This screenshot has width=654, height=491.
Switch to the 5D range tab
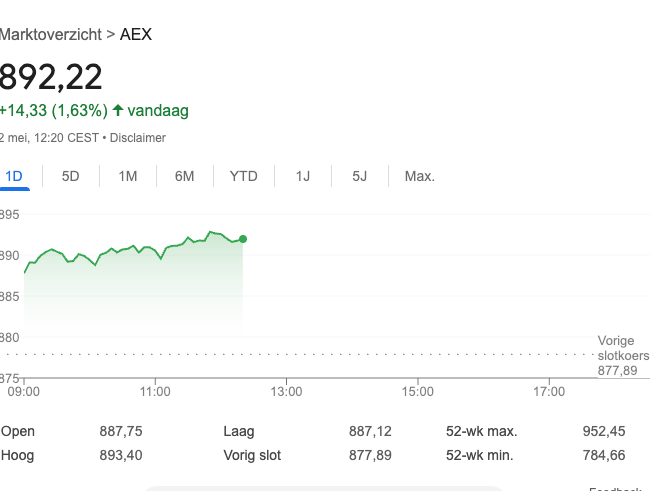70,177
